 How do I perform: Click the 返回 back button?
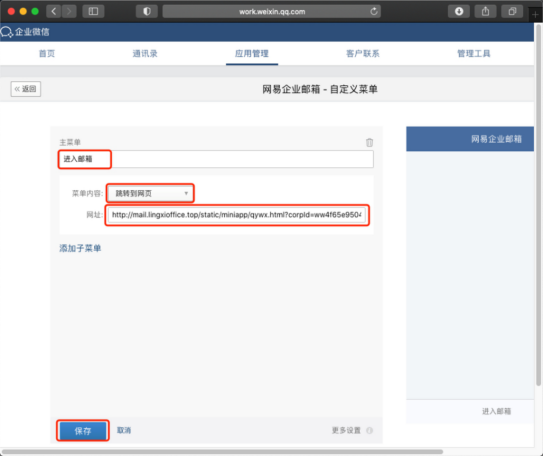26,89
